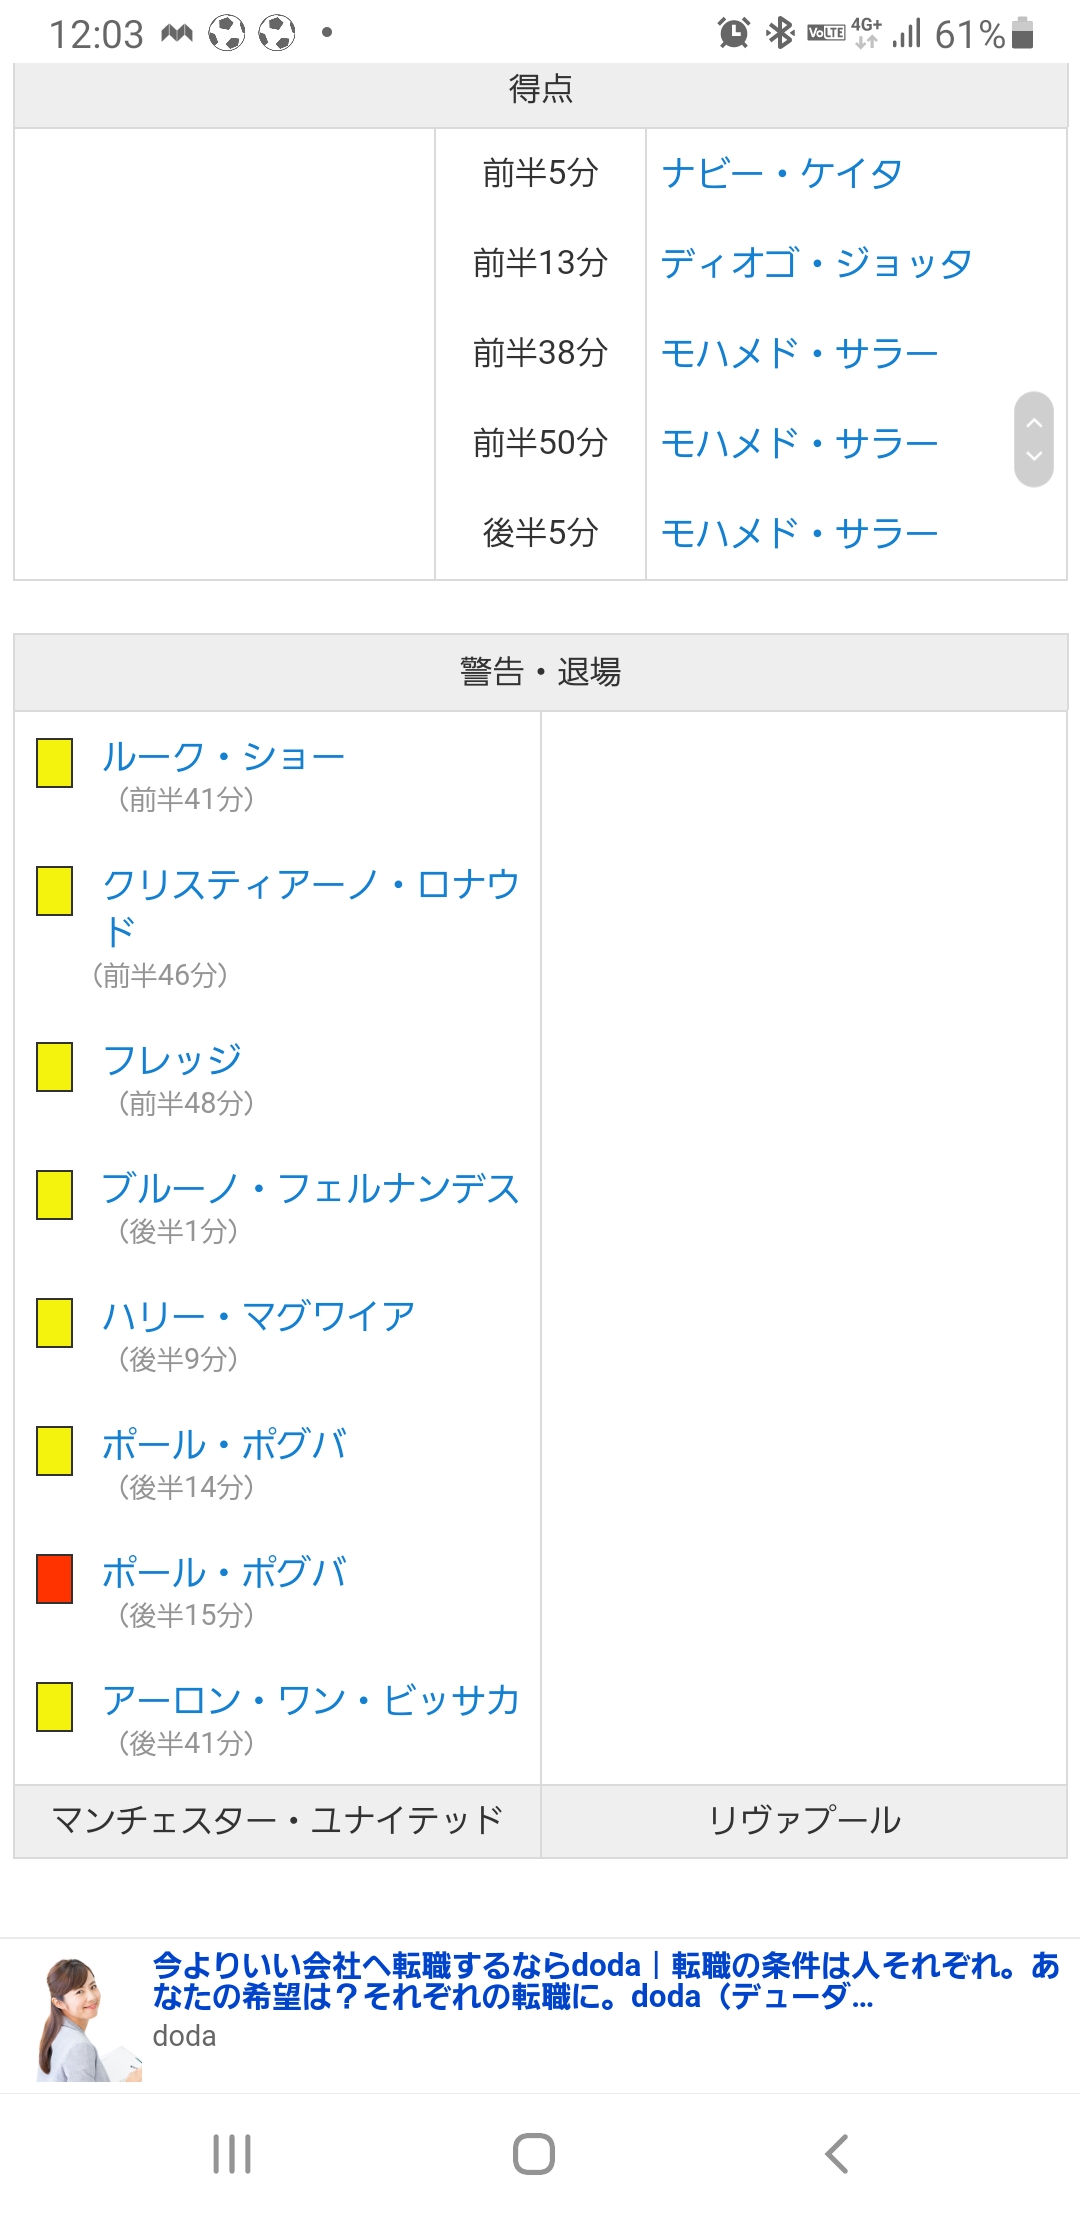Viewport: 1080px width, 2220px height.
Task: Tap Luke Shaw's yellow card icon
Action: click(55, 763)
